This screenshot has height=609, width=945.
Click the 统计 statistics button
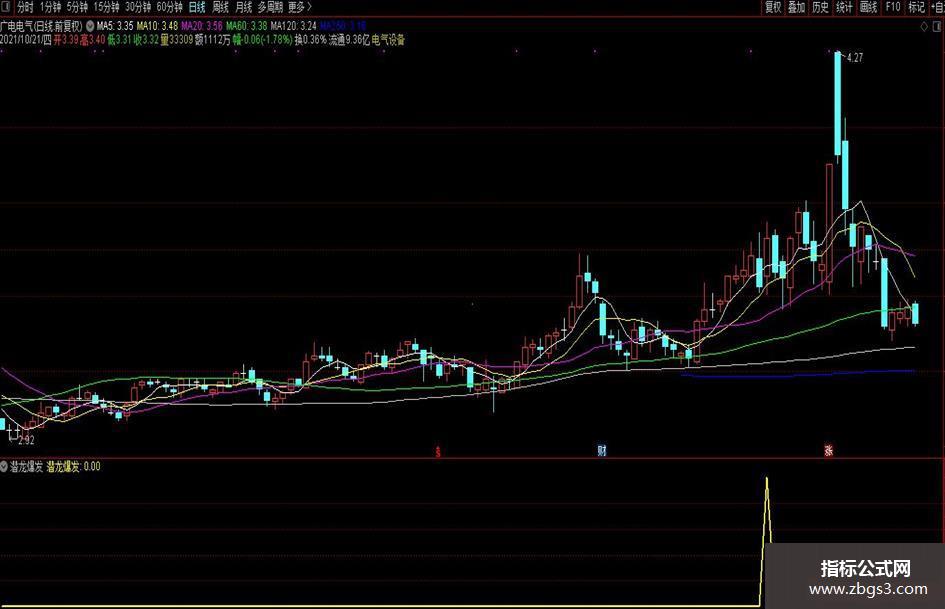pyautogui.click(x=844, y=7)
